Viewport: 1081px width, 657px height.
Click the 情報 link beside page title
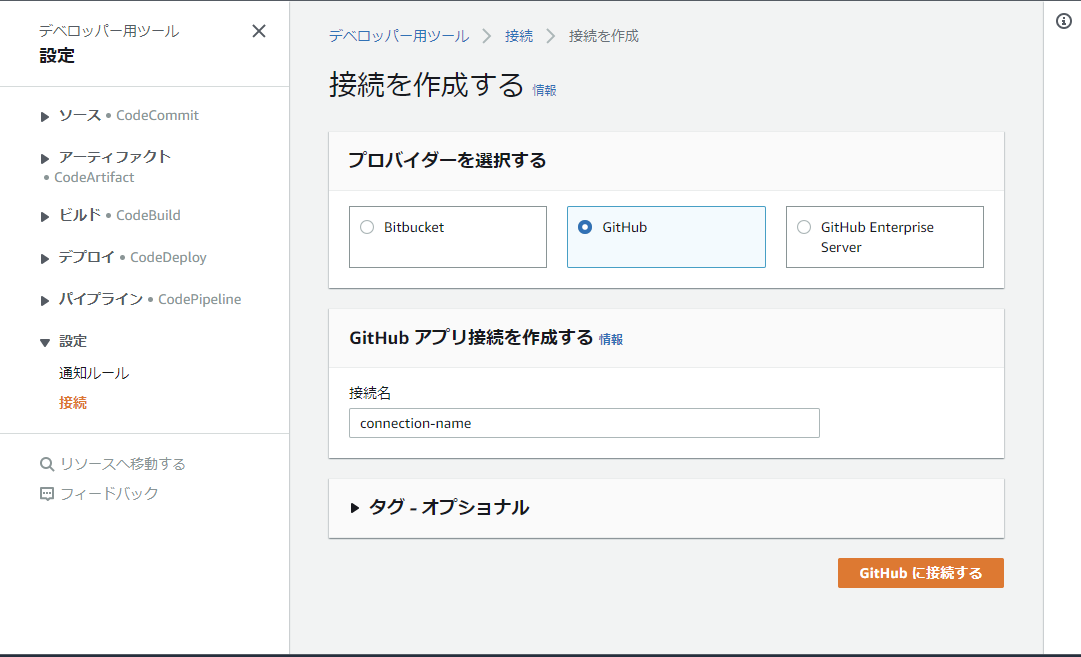tap(544, 90)
